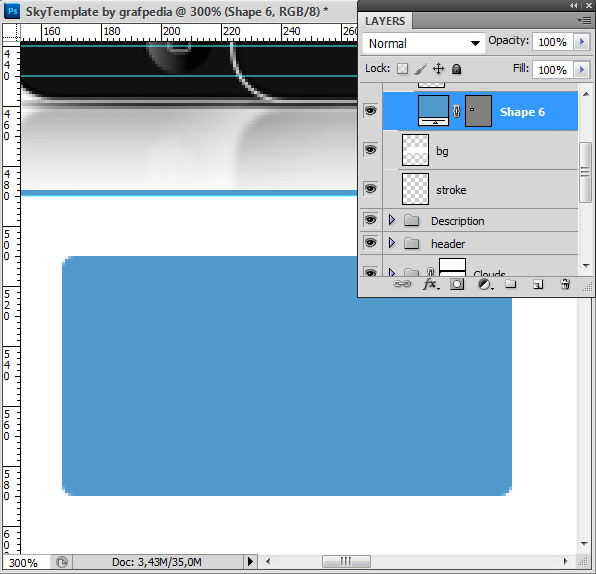
Task: Hide the stroke layer
Action: pos(370,189)
